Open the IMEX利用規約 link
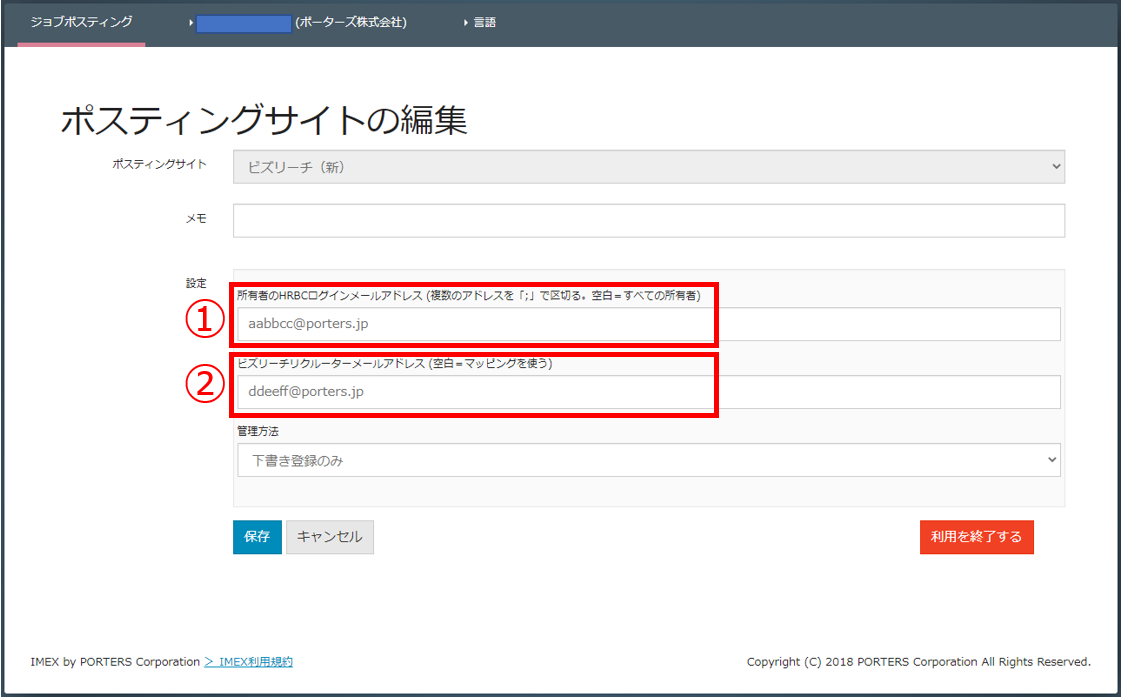Viewport: 1123px width, 697px height. point(254,662)
